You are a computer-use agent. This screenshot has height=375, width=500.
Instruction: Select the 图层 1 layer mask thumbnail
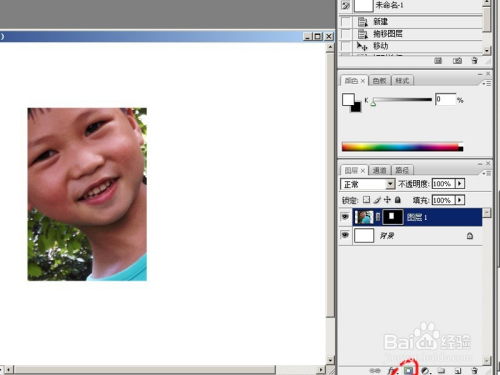point(392,217)
